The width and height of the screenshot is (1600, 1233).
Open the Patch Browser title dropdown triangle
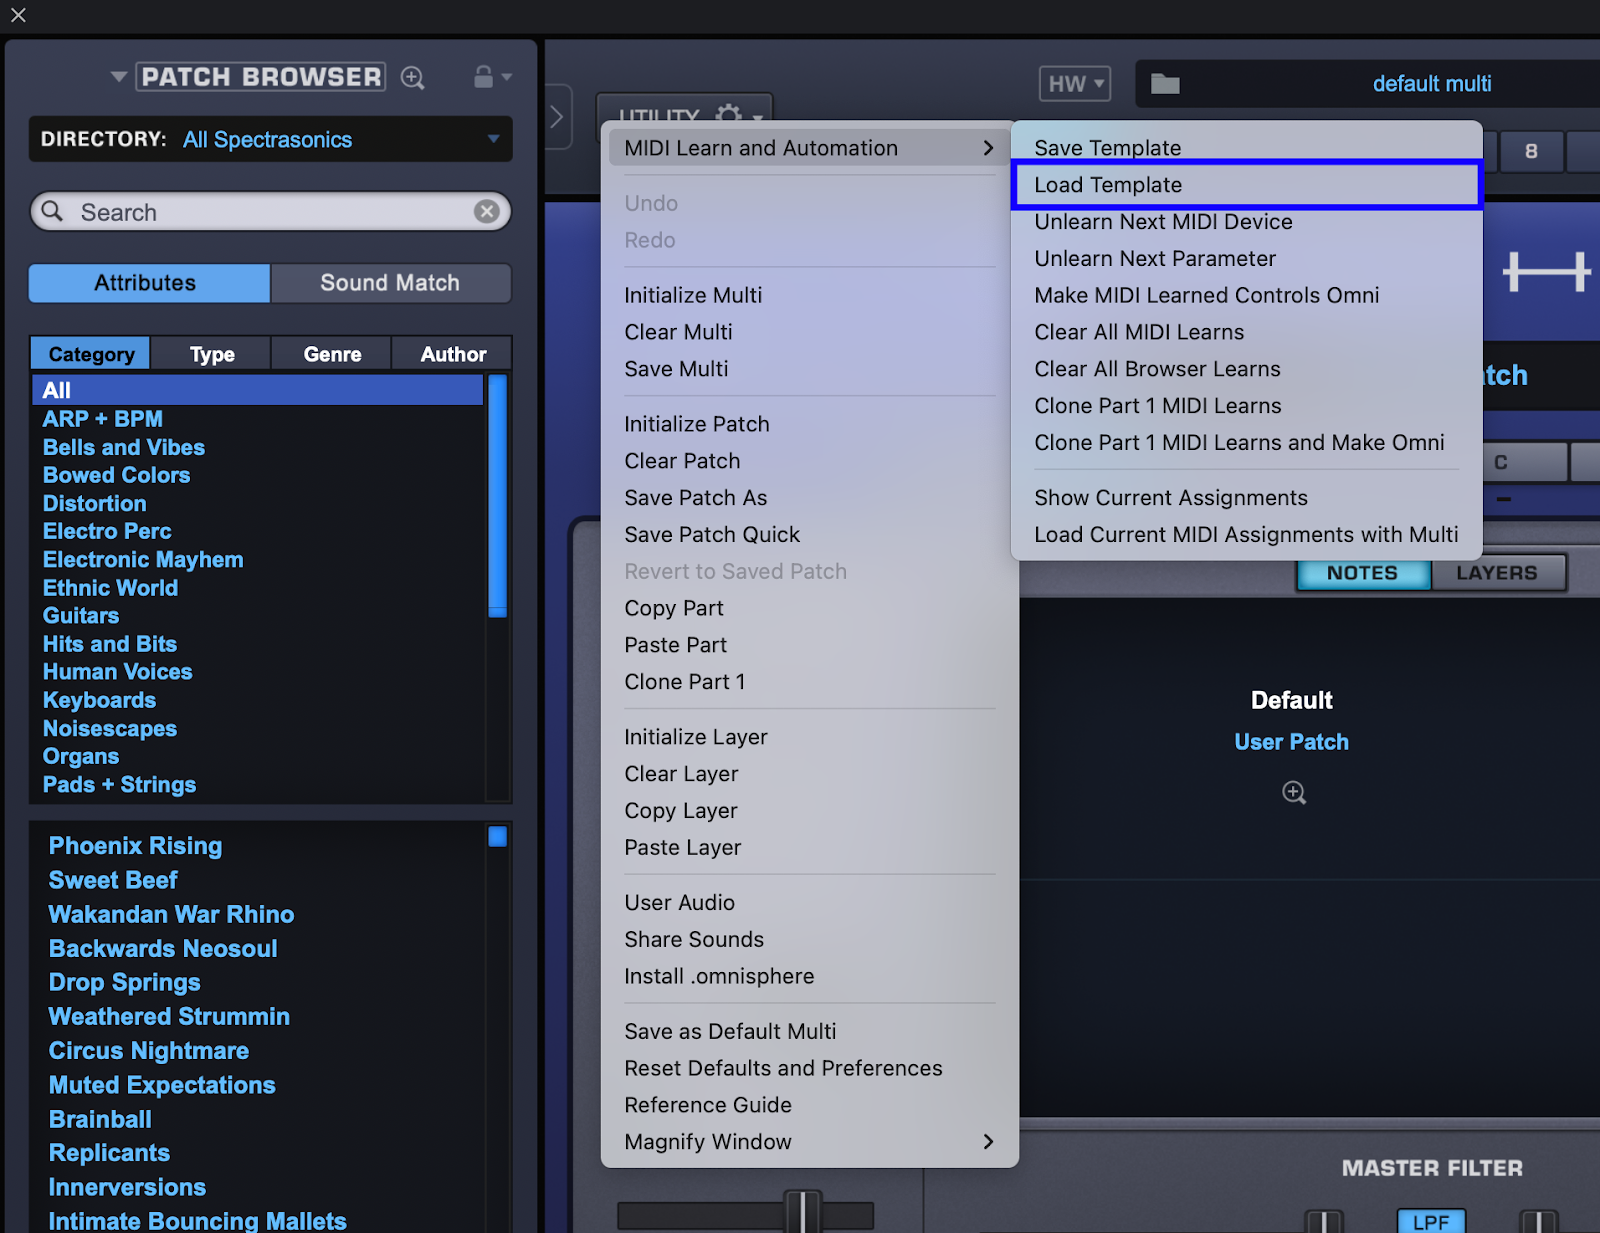(x=118, y=77)
